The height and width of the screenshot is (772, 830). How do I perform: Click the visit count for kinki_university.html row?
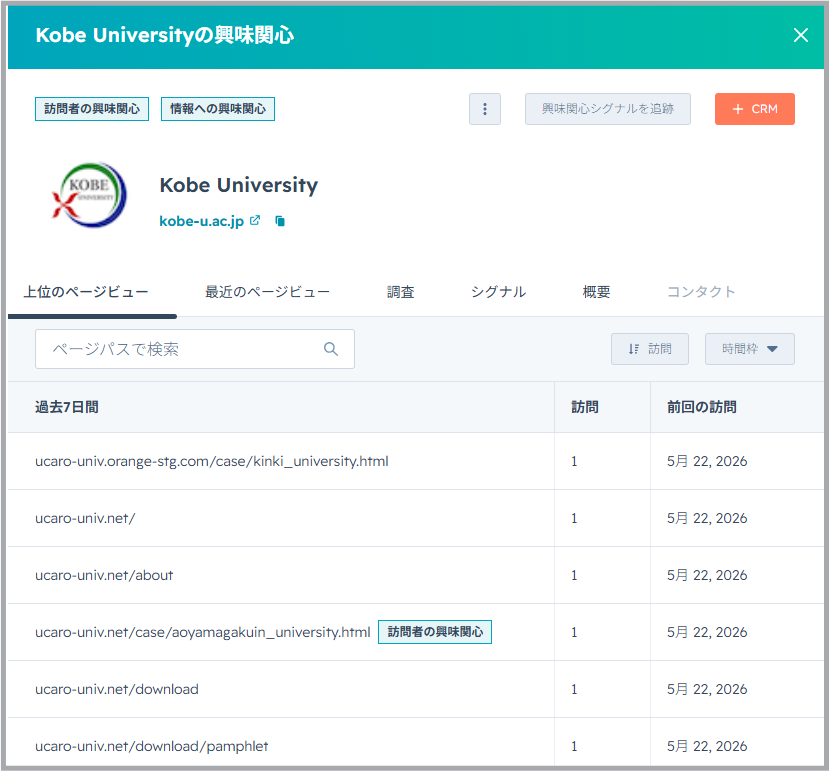574,461
